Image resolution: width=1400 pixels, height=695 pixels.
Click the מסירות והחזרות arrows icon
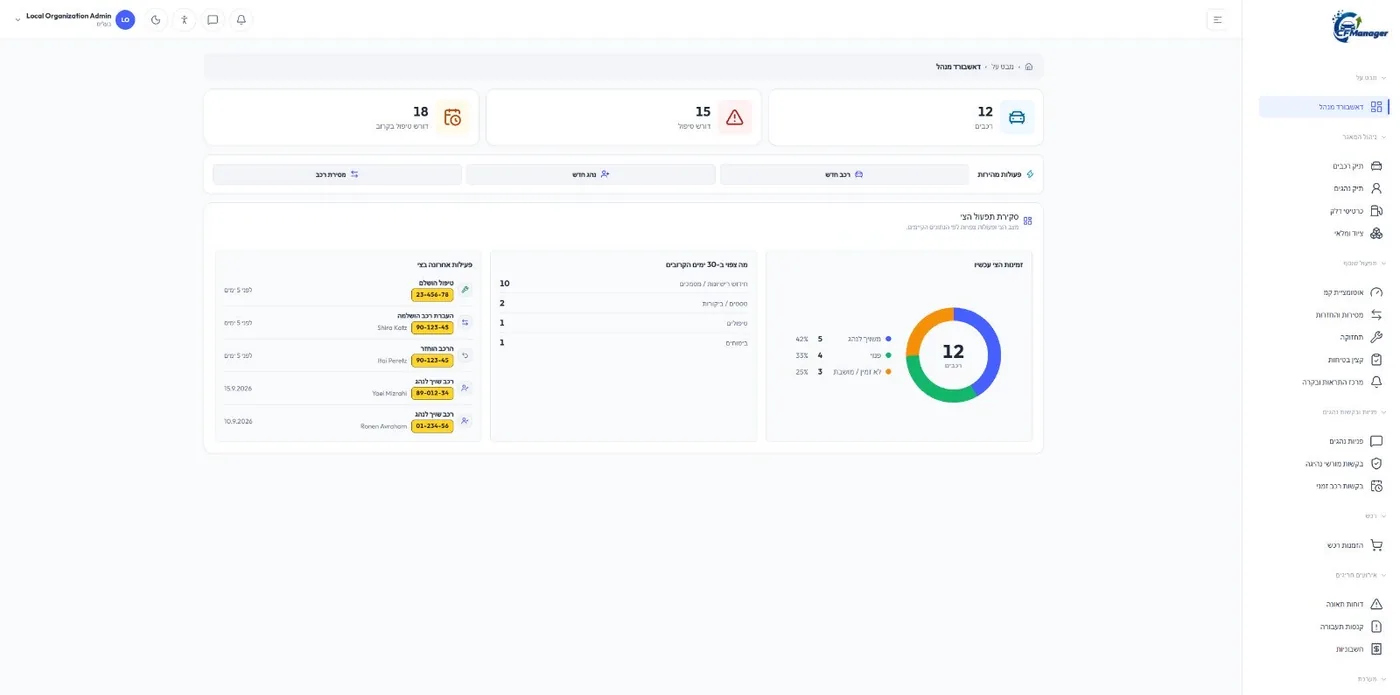(x=1376, y=315)
